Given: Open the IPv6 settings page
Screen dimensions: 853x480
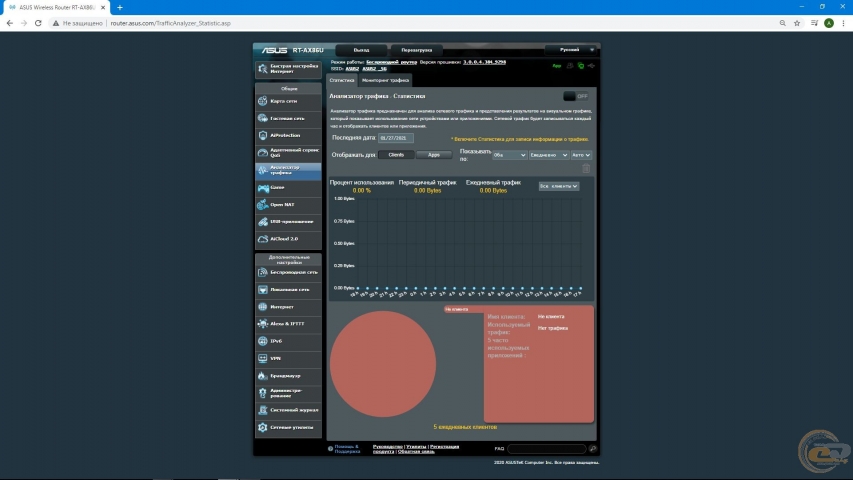Looking at the screenshot, I should [288, 341].
